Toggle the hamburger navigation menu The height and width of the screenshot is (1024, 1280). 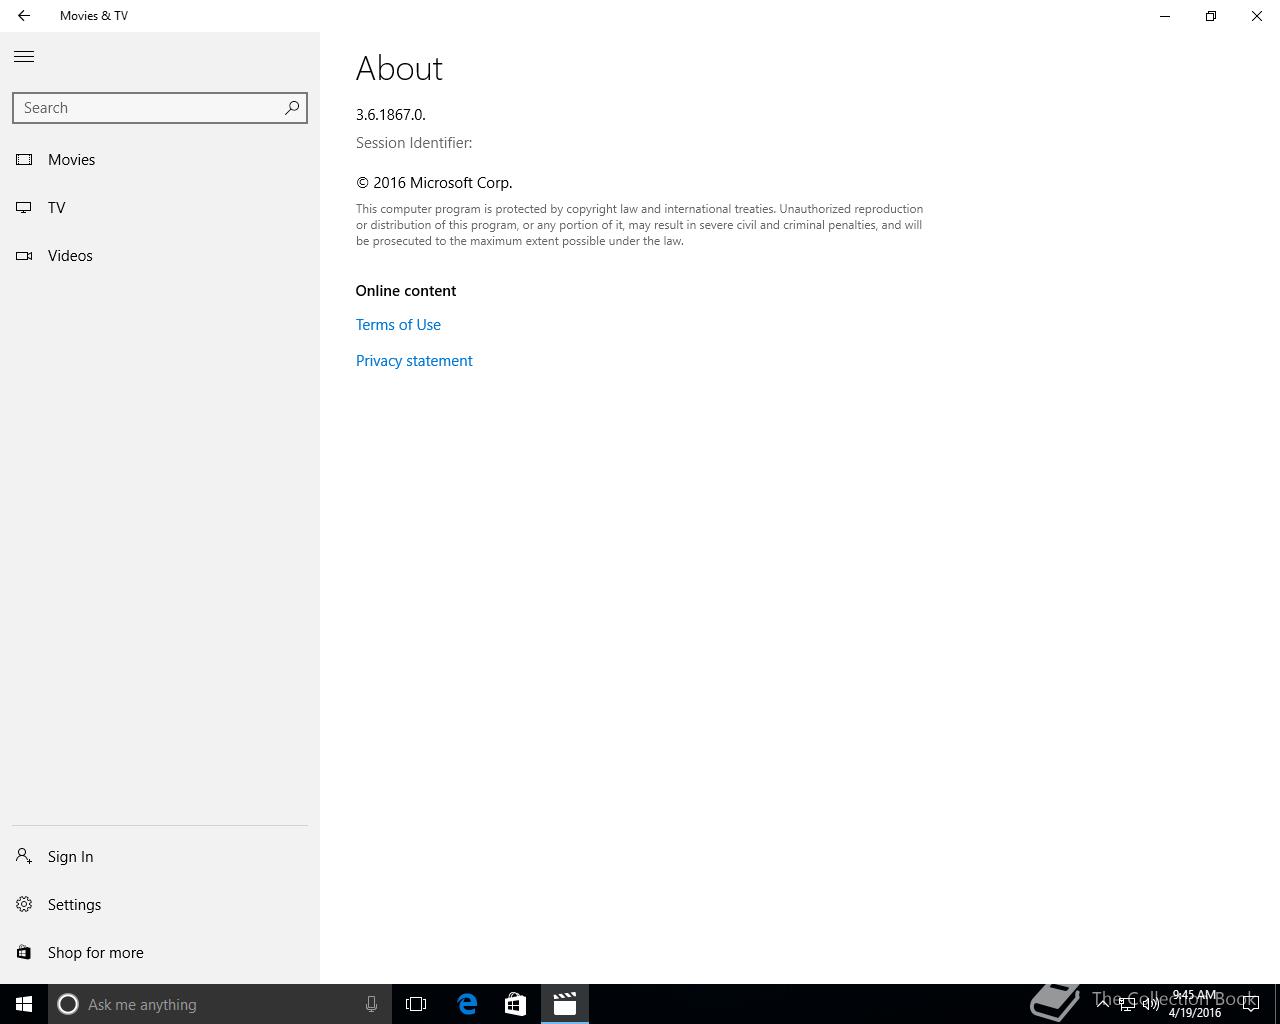point(24,57)
